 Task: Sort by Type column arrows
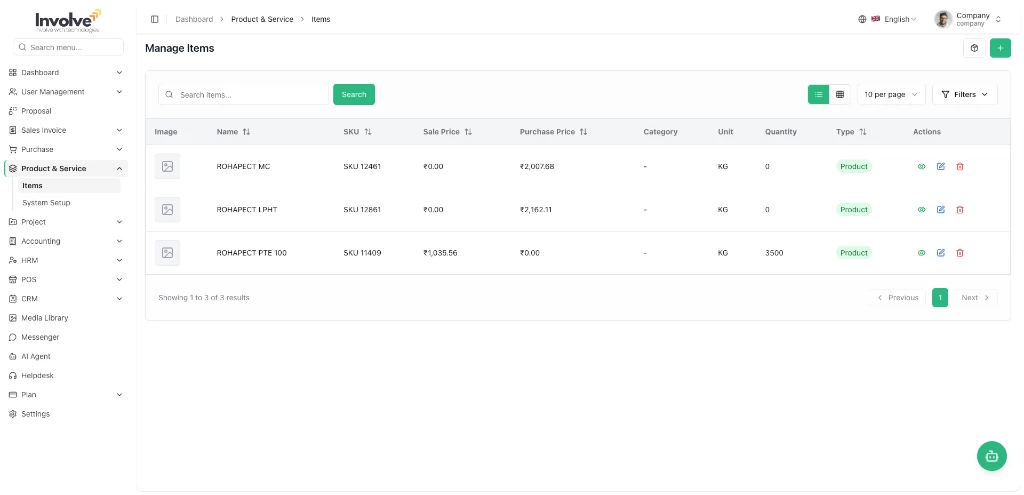863,132
